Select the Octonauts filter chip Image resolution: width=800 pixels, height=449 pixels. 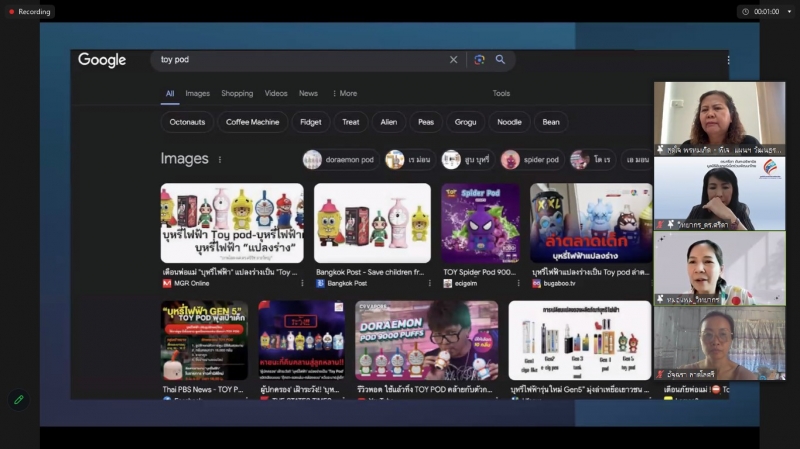point(187,122)
